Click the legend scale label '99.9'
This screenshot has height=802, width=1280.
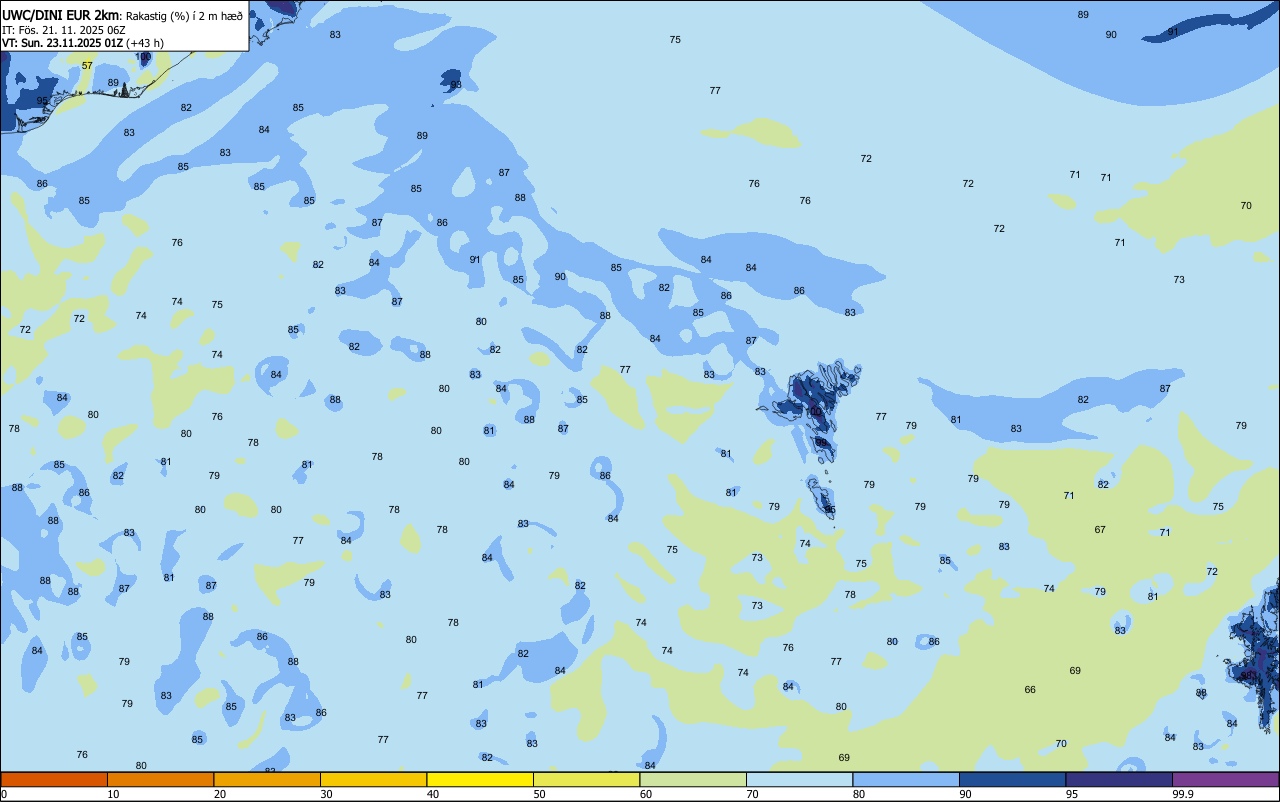coord(1183,794)
